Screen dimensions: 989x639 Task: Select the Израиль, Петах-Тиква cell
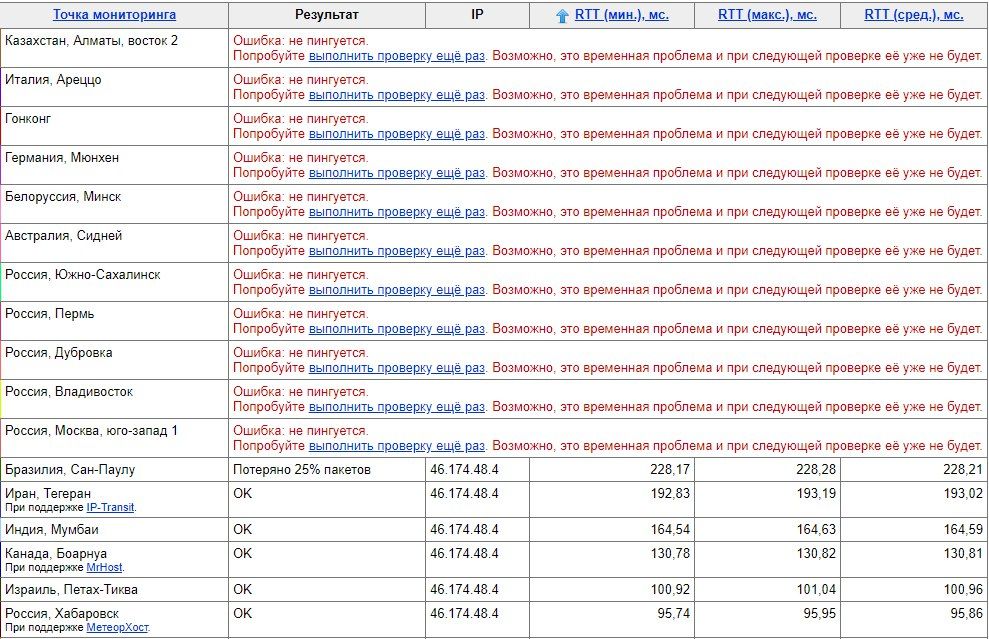click(114, 590)
